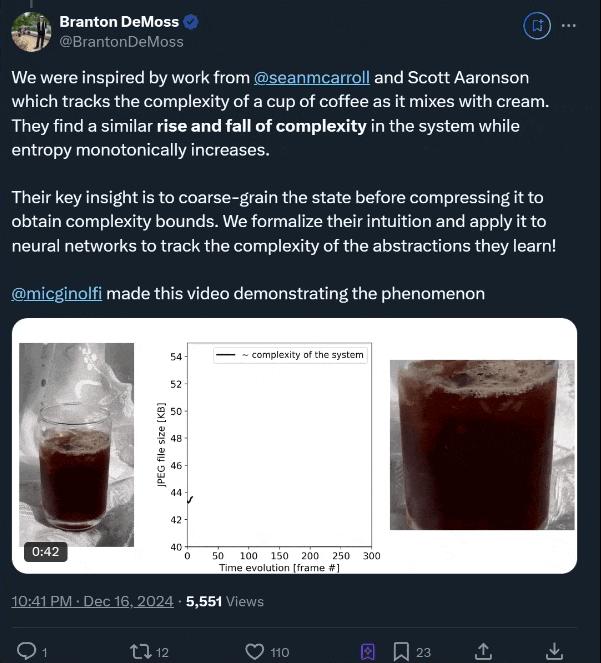Open the @BrantonDeMoss handle link
Viewport: 601px width, 663px height.
pos(121,42)
